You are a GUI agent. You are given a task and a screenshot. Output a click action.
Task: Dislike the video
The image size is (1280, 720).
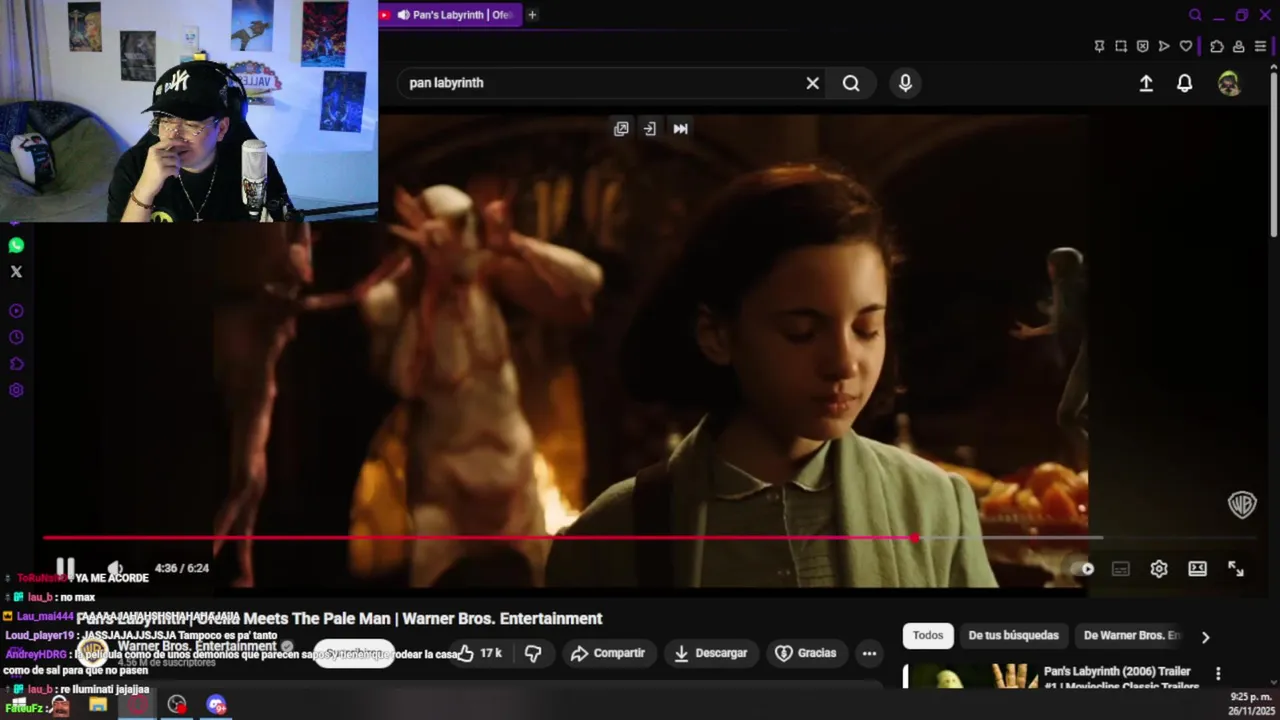coord(533,653)
